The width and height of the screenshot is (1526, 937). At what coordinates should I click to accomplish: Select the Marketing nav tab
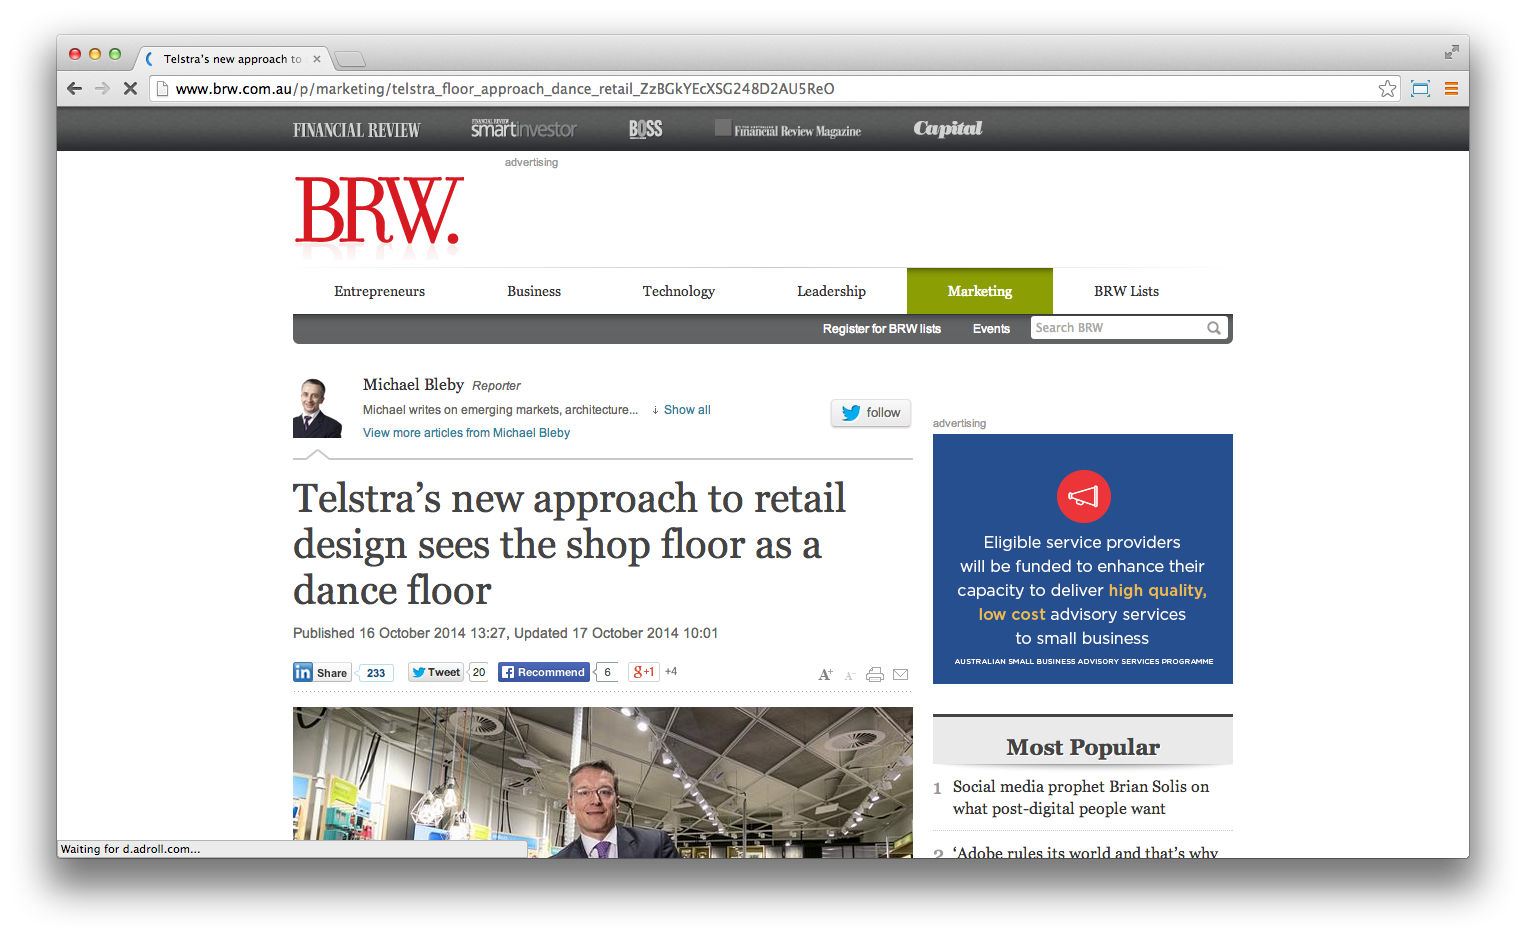[x=980, y=291]
